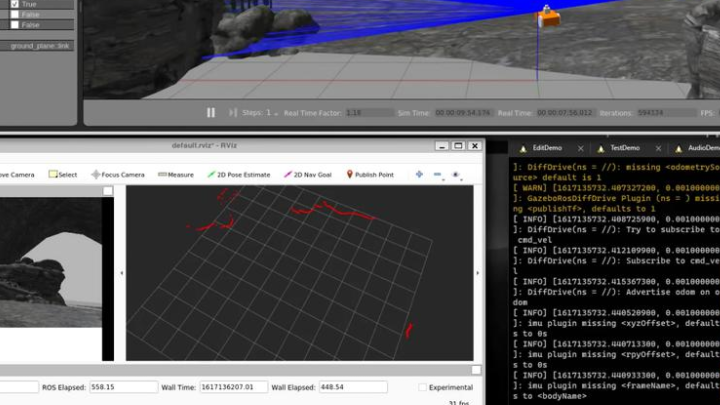
Task: Click the Wall Elapsed value field
Action: click(353, 387)
